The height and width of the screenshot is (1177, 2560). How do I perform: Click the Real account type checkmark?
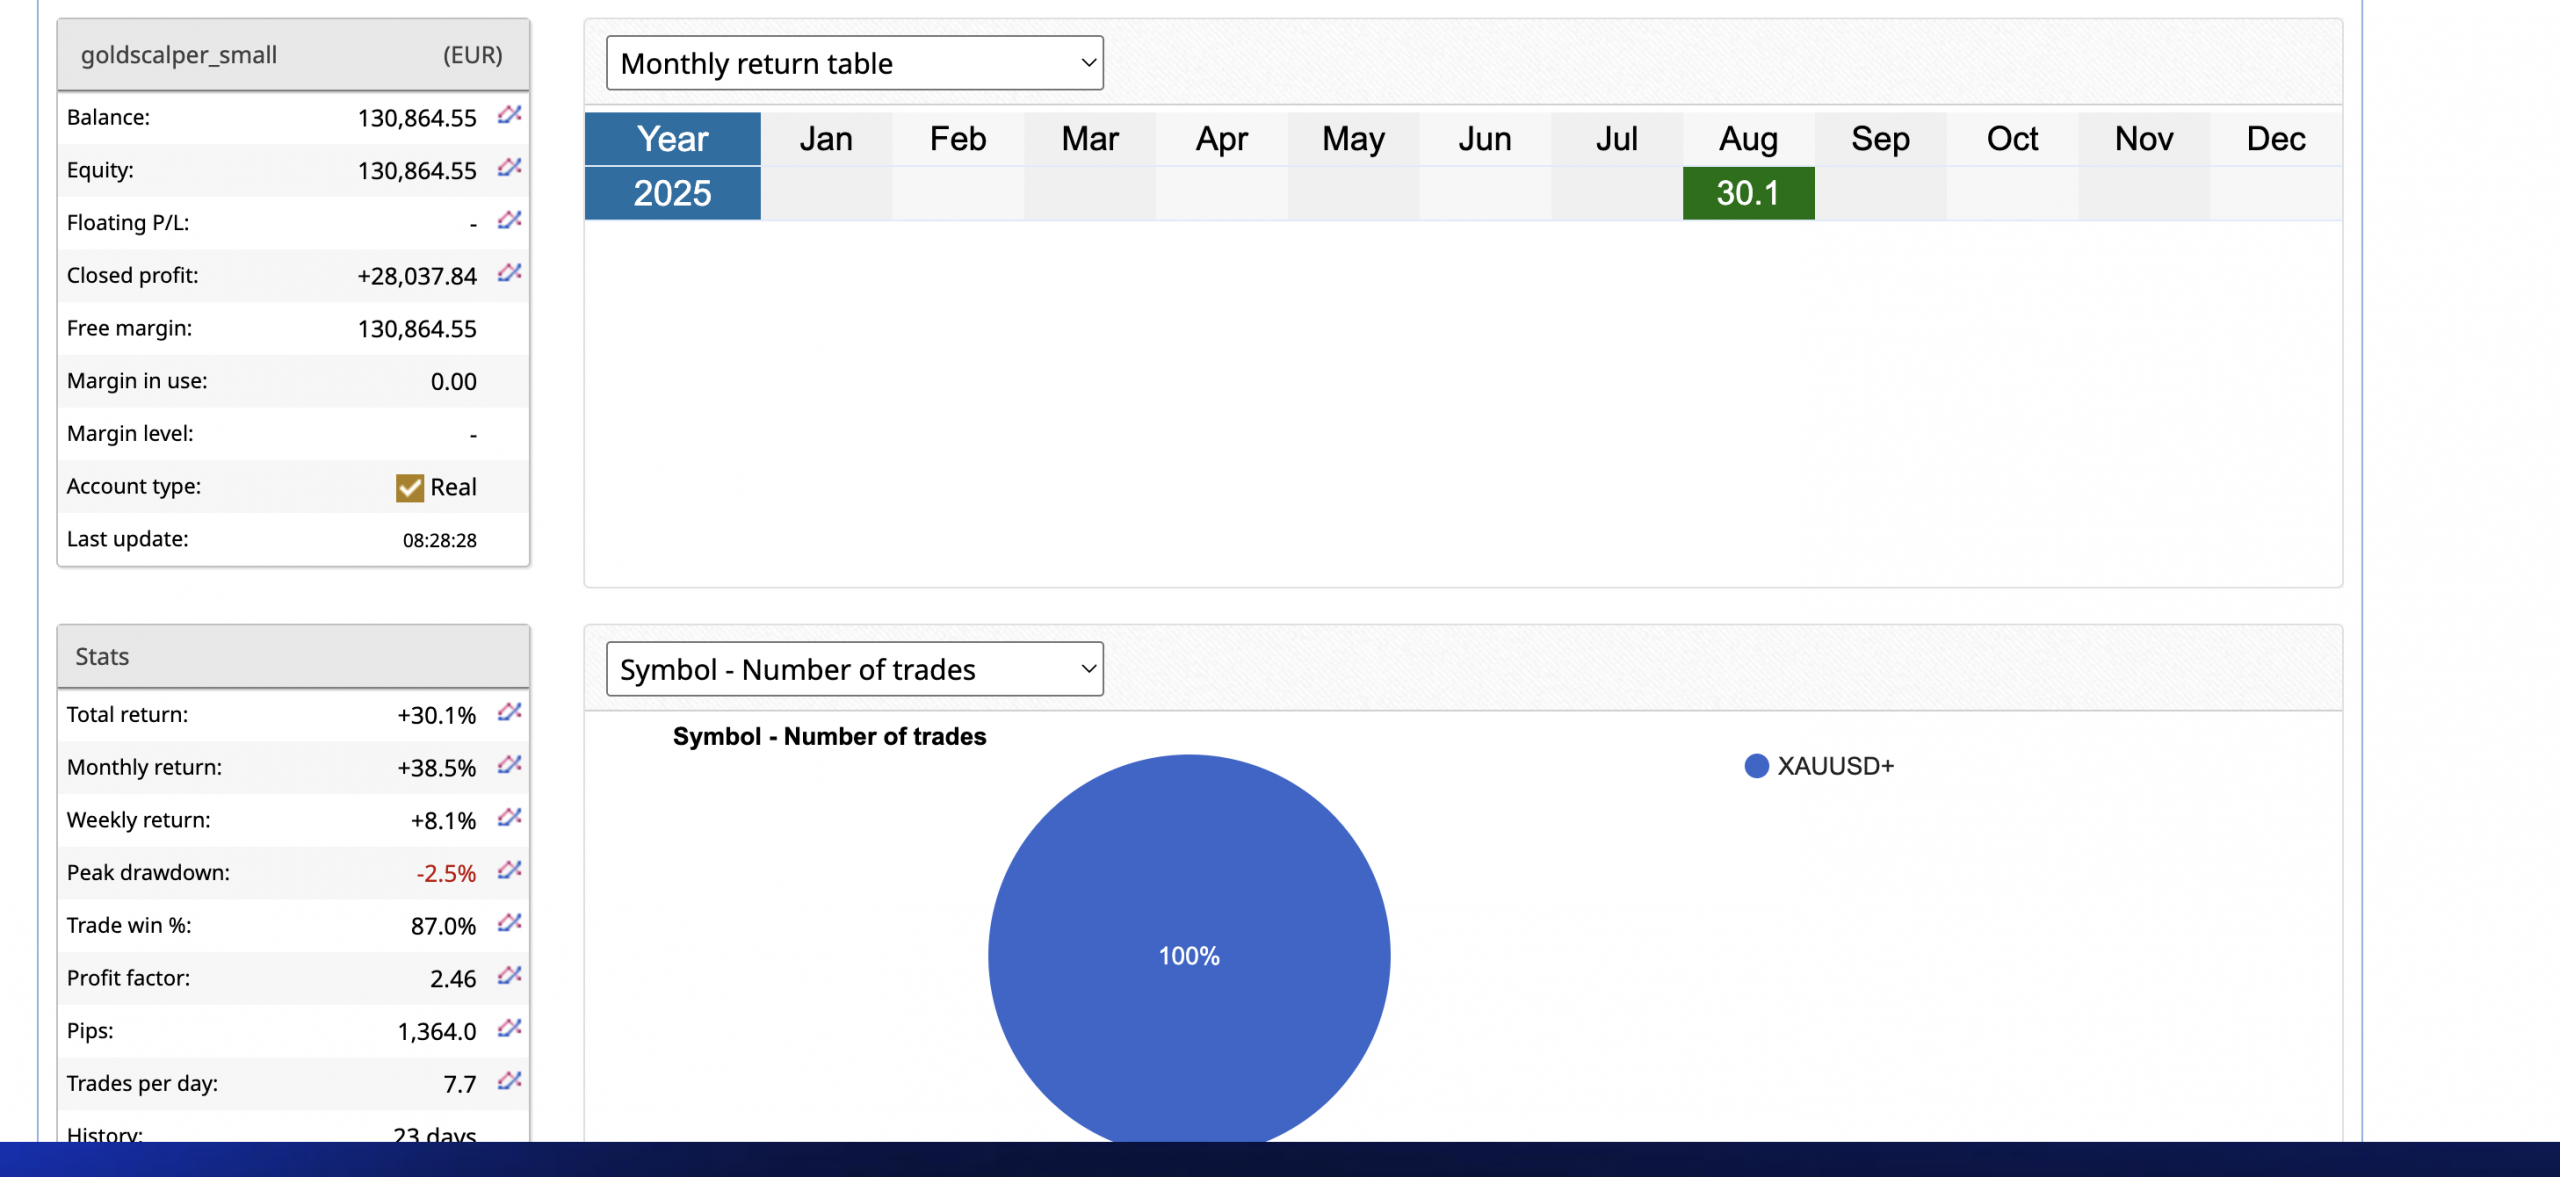point(410,487)
